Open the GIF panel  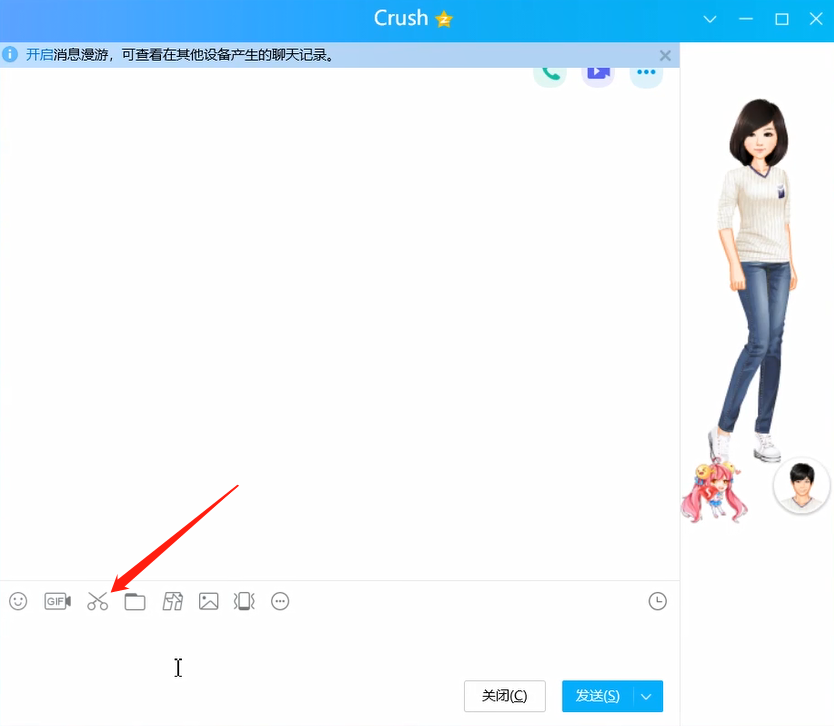pyautogui.click(x=57, y=601)
